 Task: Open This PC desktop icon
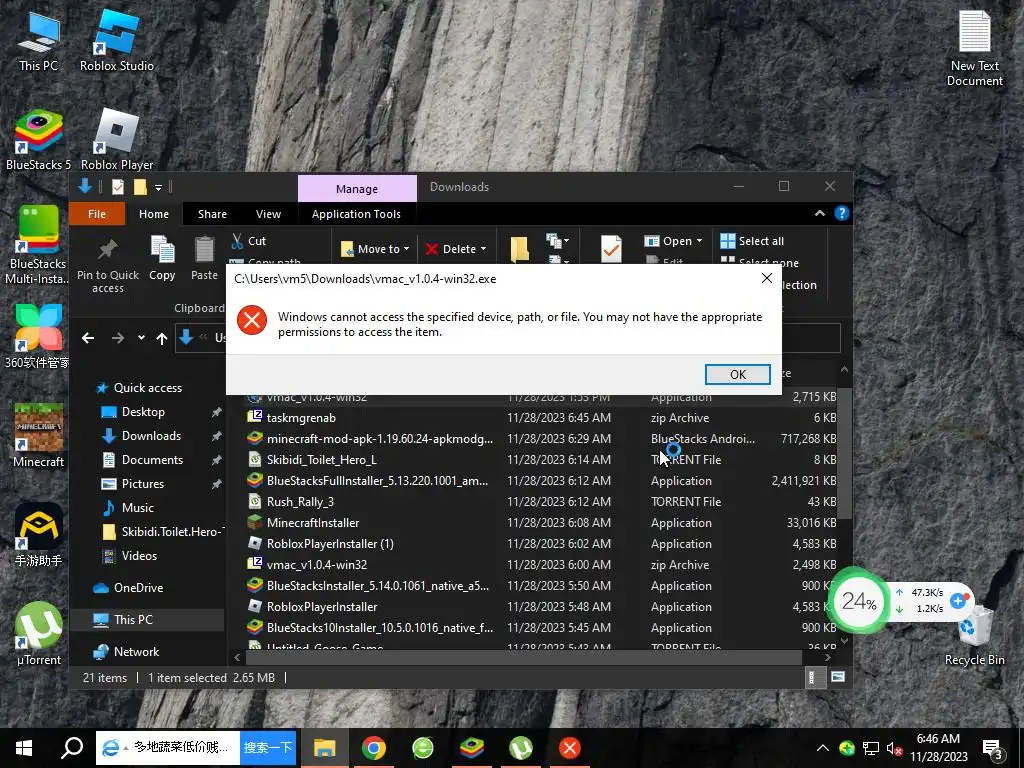tap(38, 40)
